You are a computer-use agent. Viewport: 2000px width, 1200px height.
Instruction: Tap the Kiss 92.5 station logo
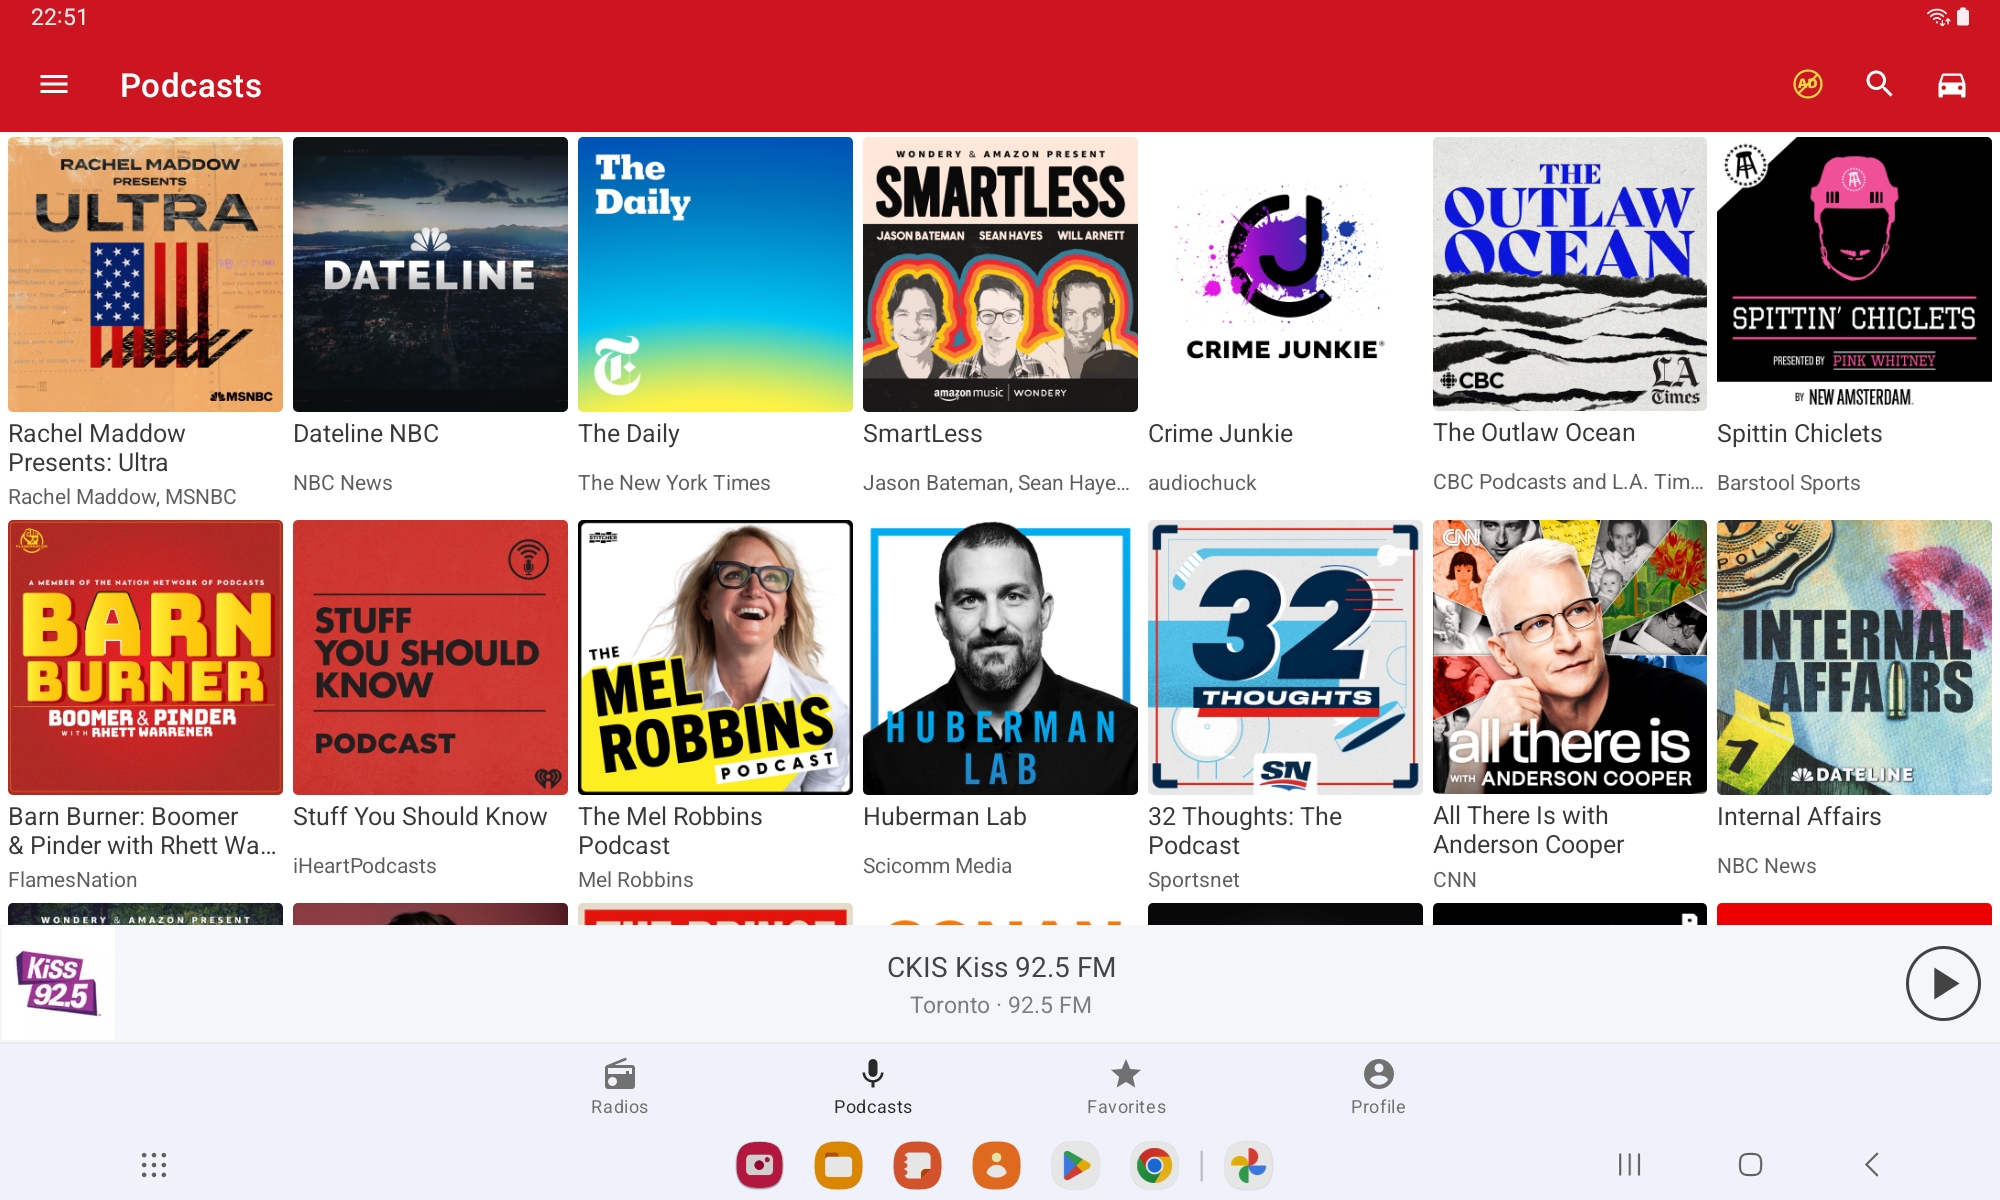coord(58,984)
